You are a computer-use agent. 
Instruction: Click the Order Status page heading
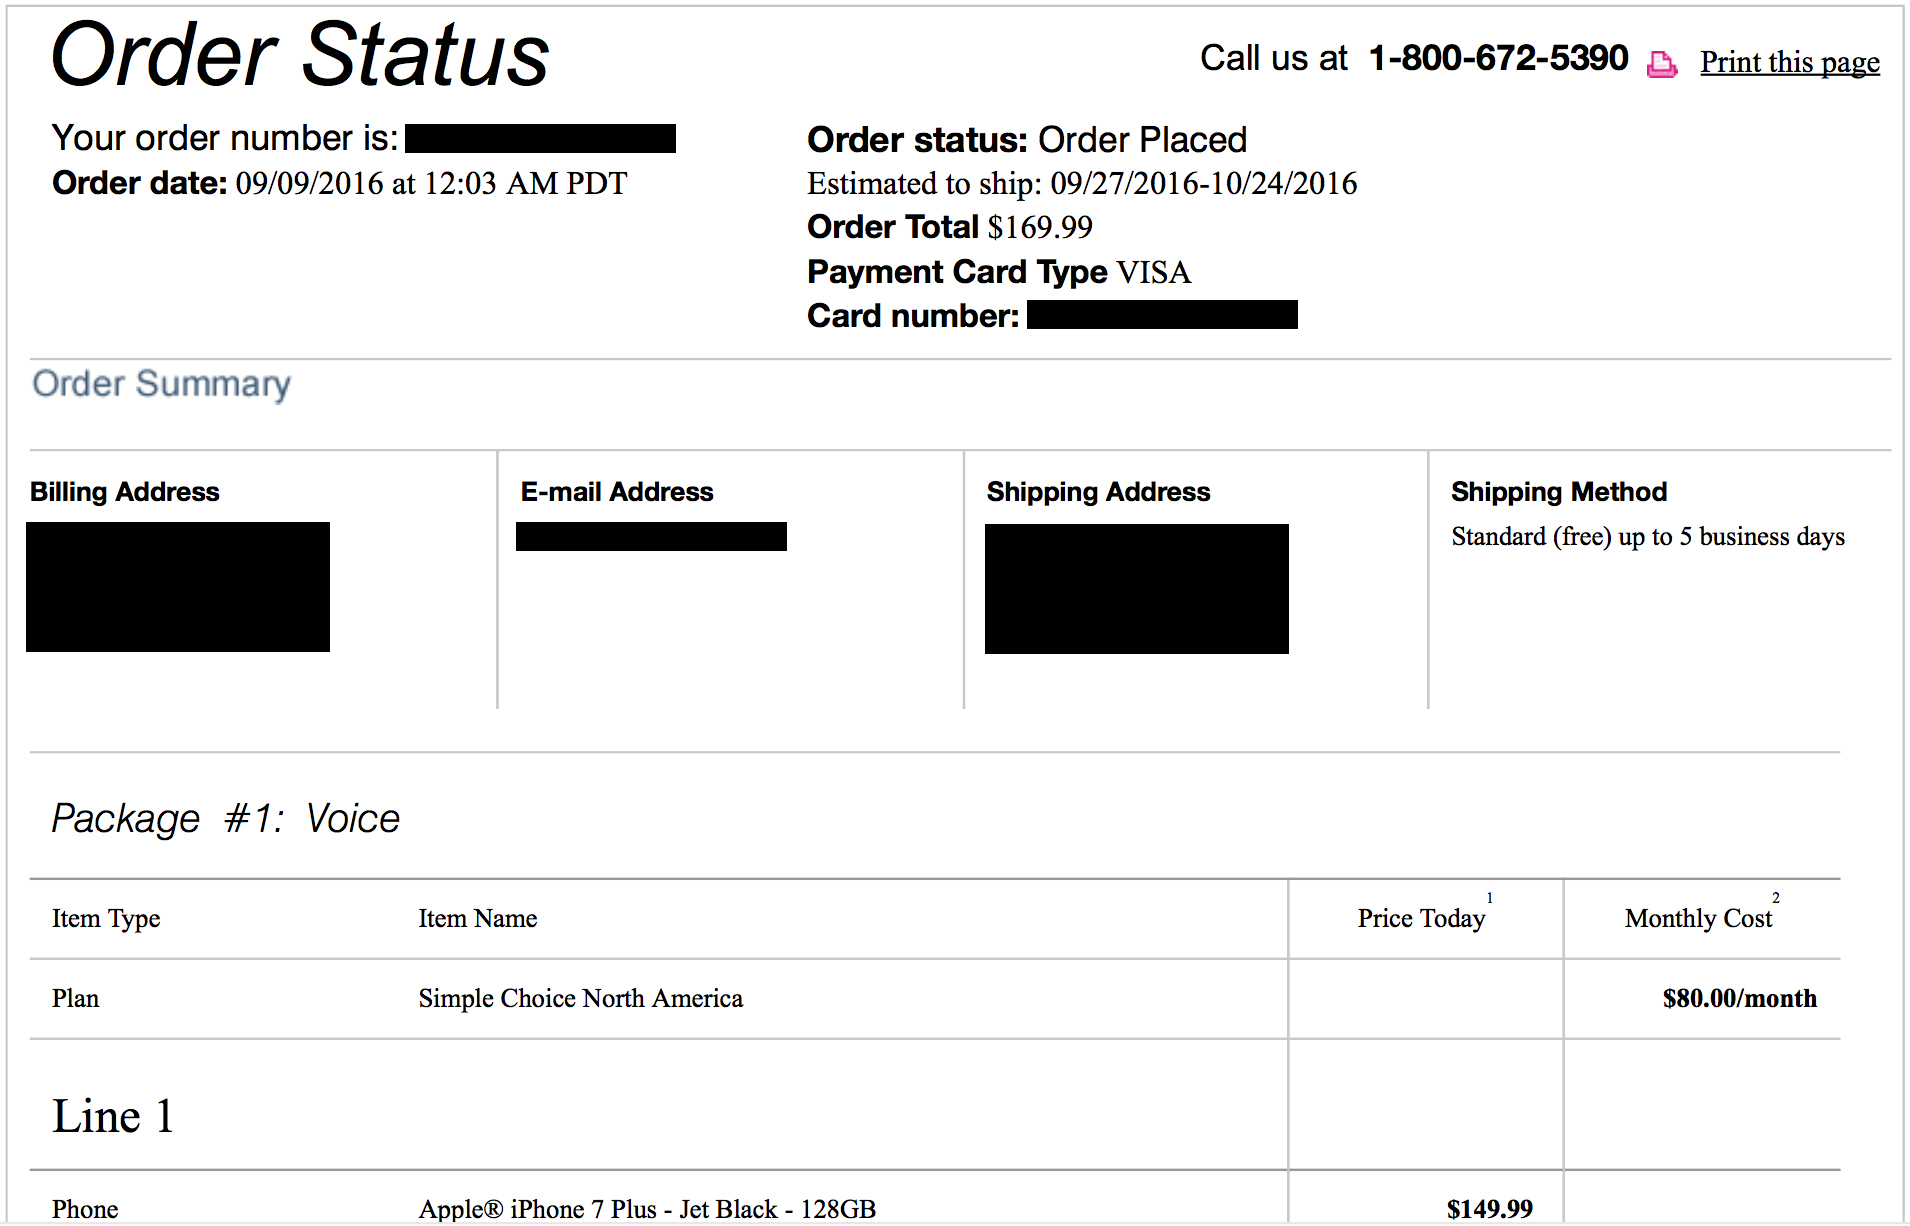pyautogui.click(x=300, y=55)
